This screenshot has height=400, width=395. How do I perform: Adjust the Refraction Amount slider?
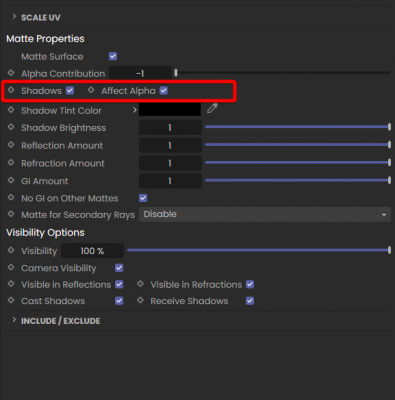click(x=298, y=163)
